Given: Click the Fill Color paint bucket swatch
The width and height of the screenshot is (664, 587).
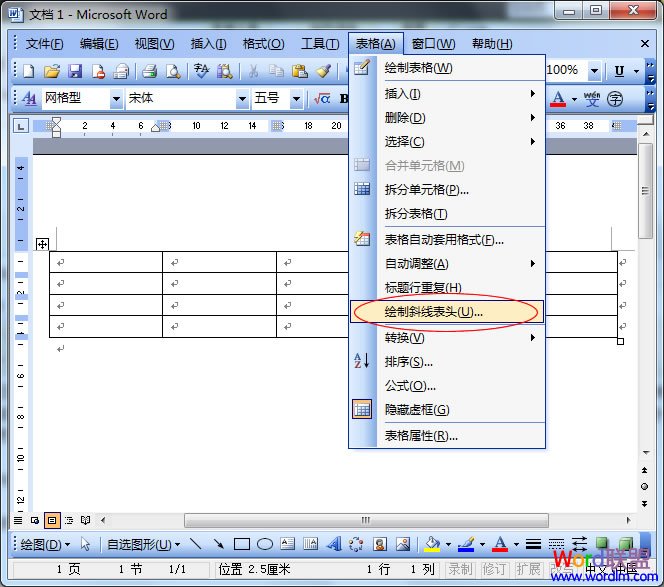Looking at the screenshot, I should (432, 544).
